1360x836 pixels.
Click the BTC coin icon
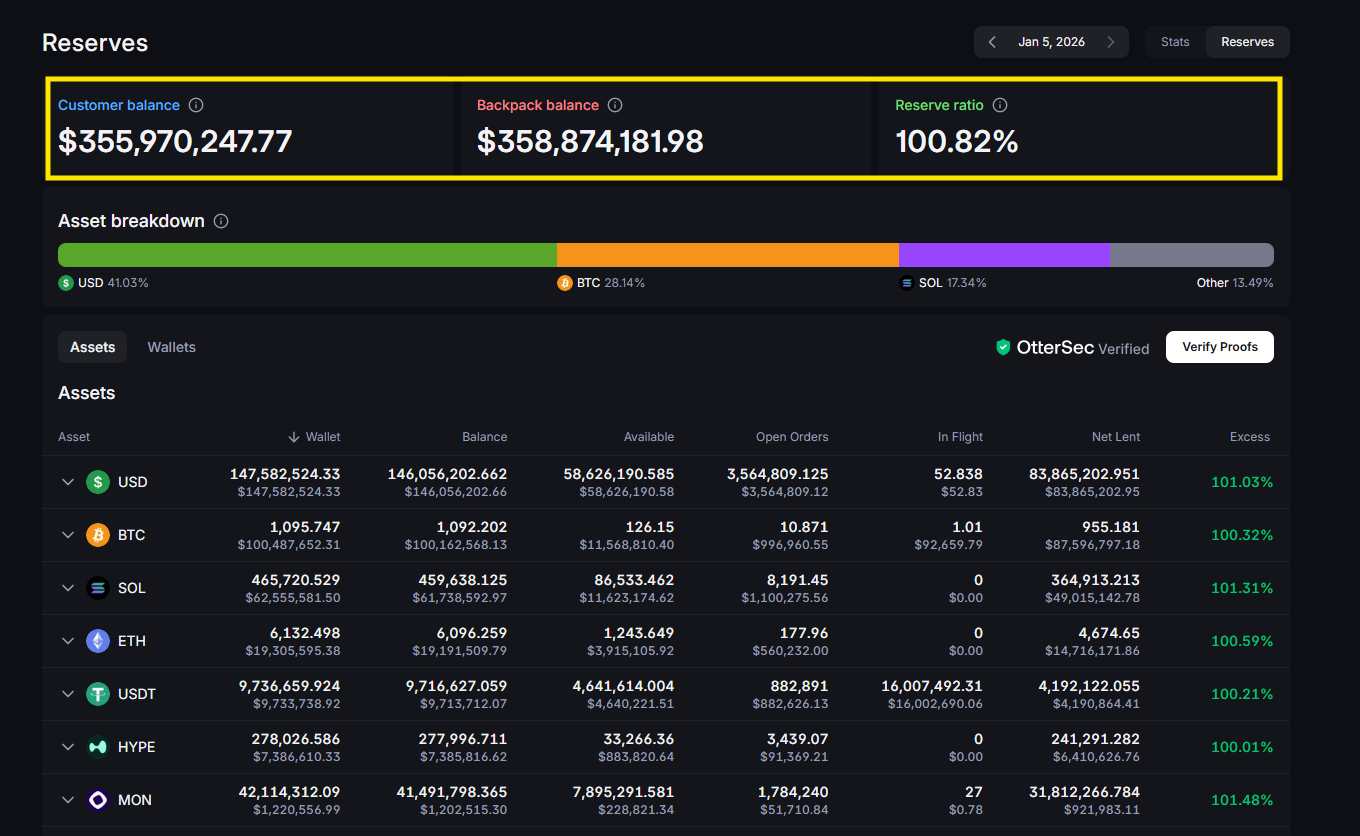97,535
